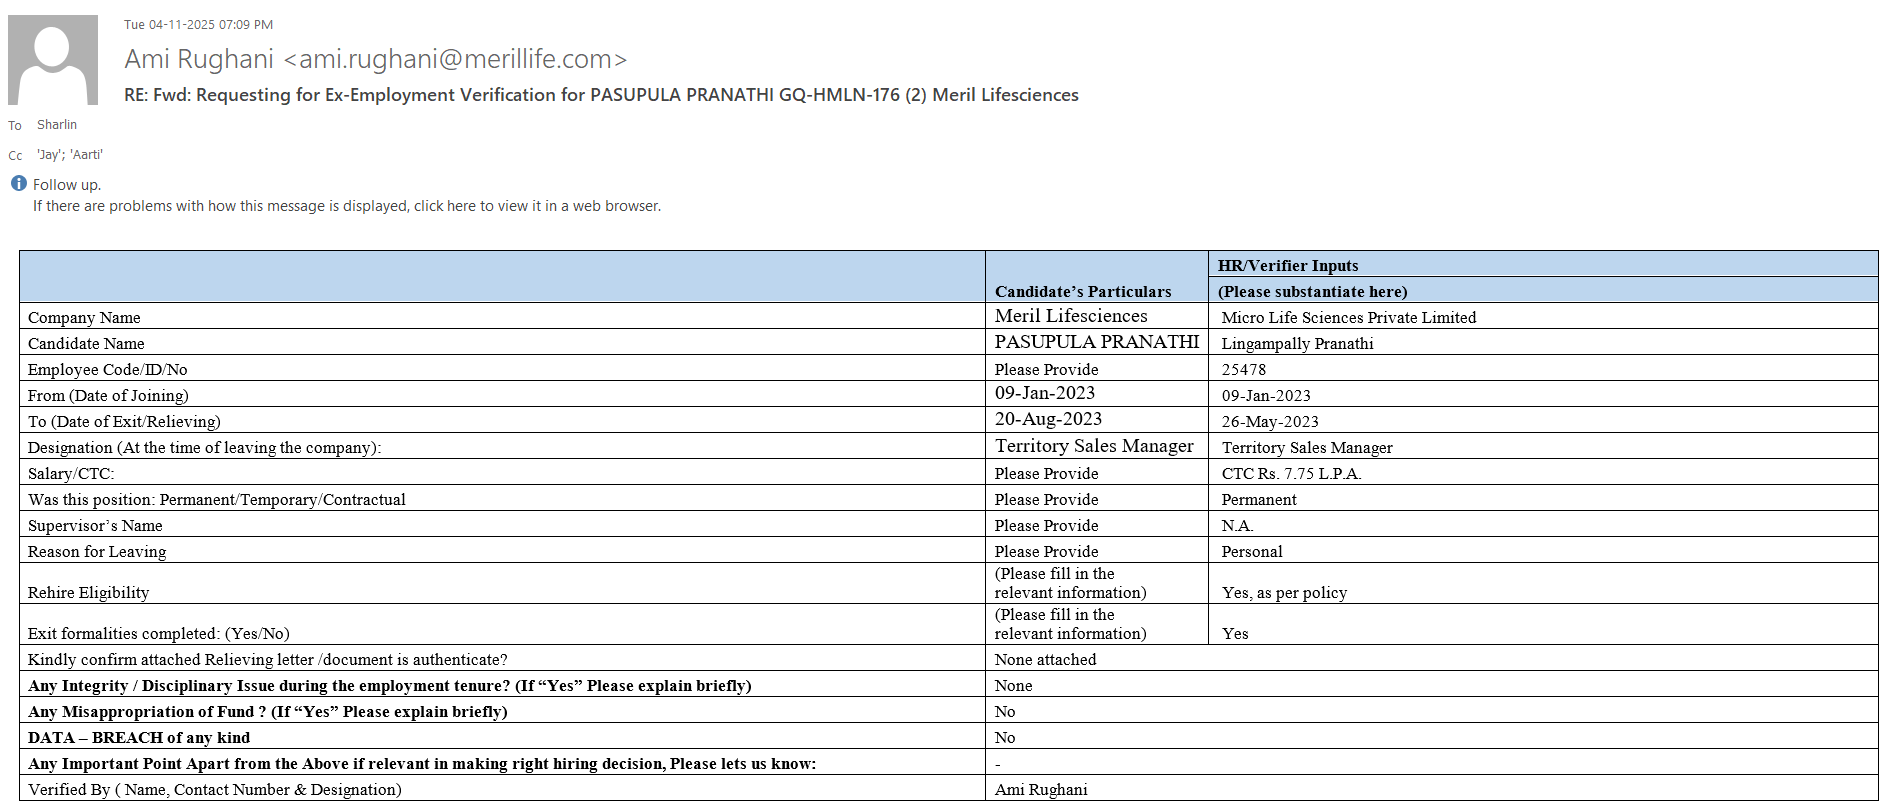
Task: Click the 'From (Date of Joining)' label
Action: (x=108, y=396)
